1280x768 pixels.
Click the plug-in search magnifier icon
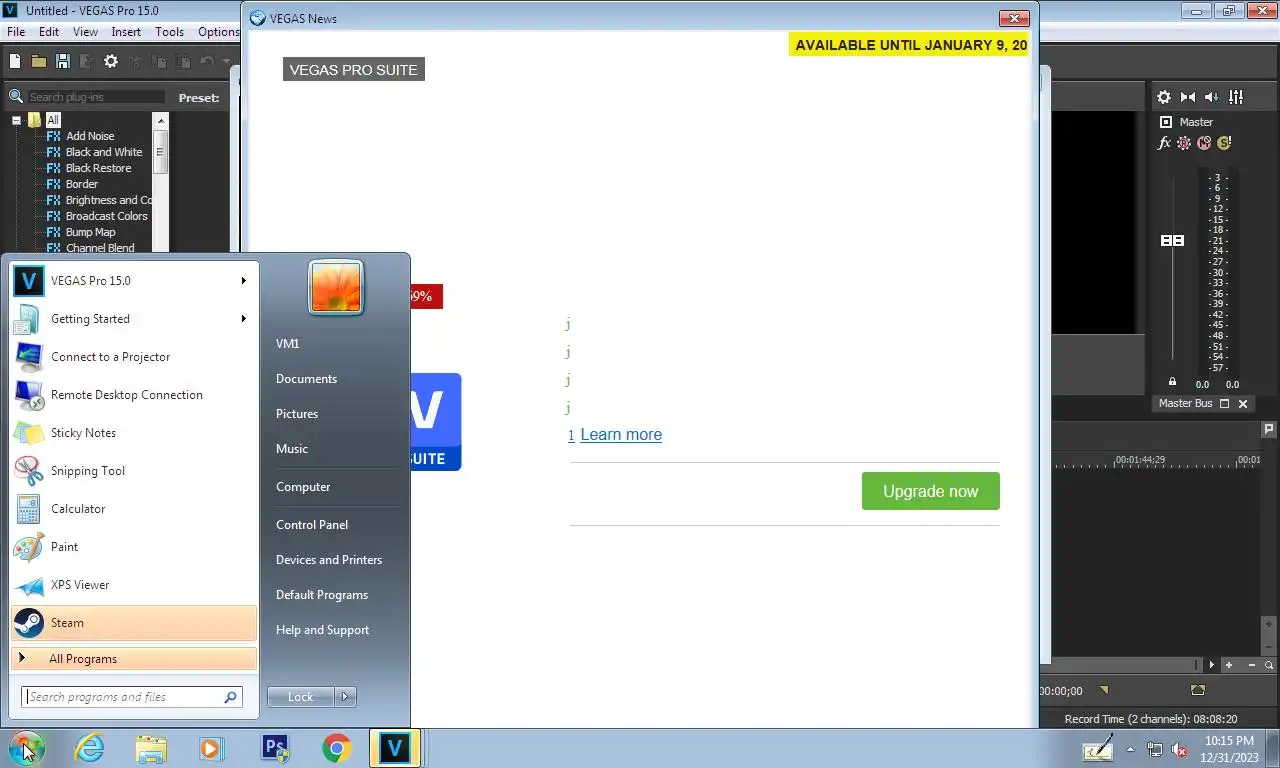coord(16,97)
